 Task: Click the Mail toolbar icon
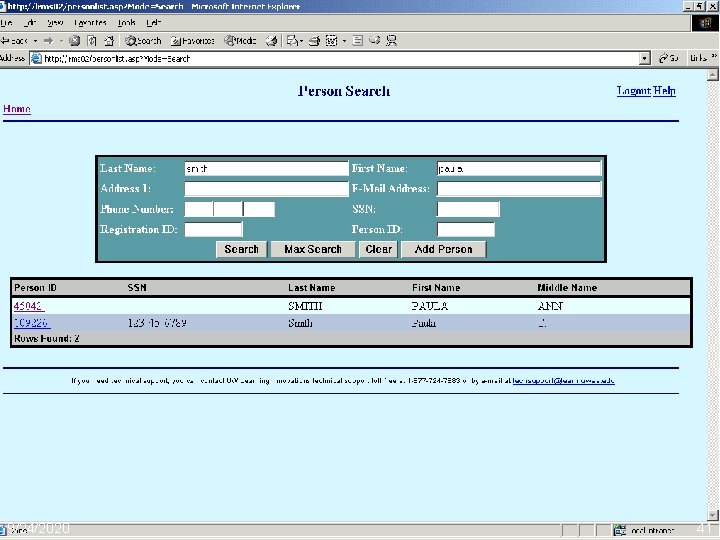click(x=292, y=41)
